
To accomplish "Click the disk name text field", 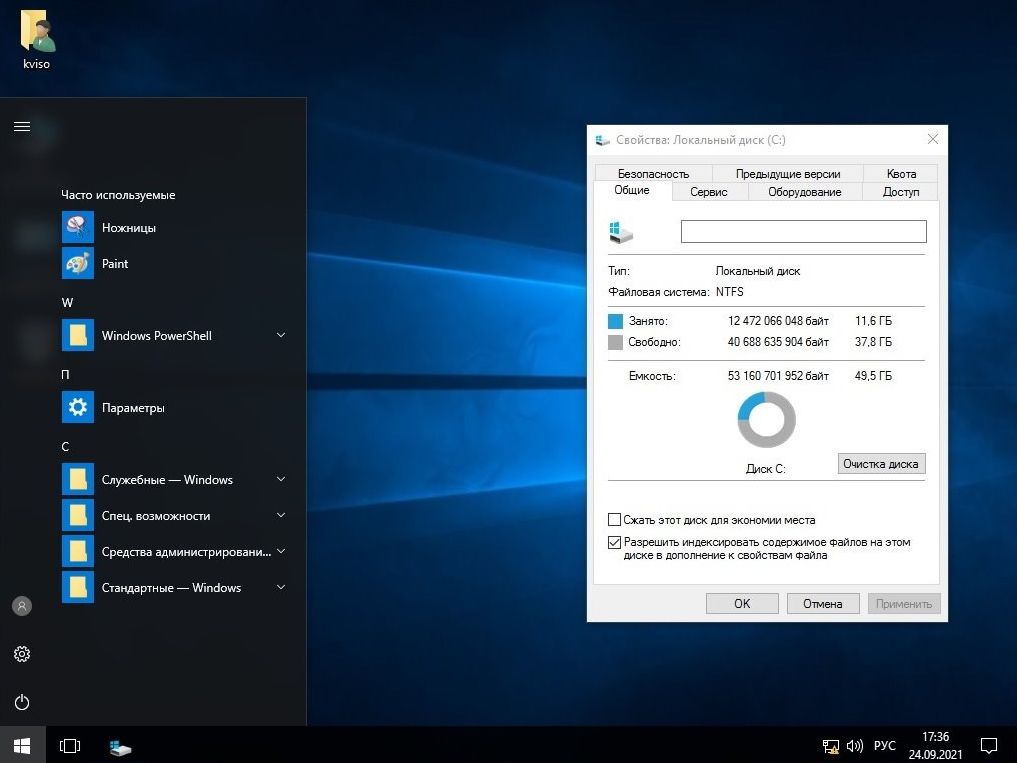I will (803, 232).
